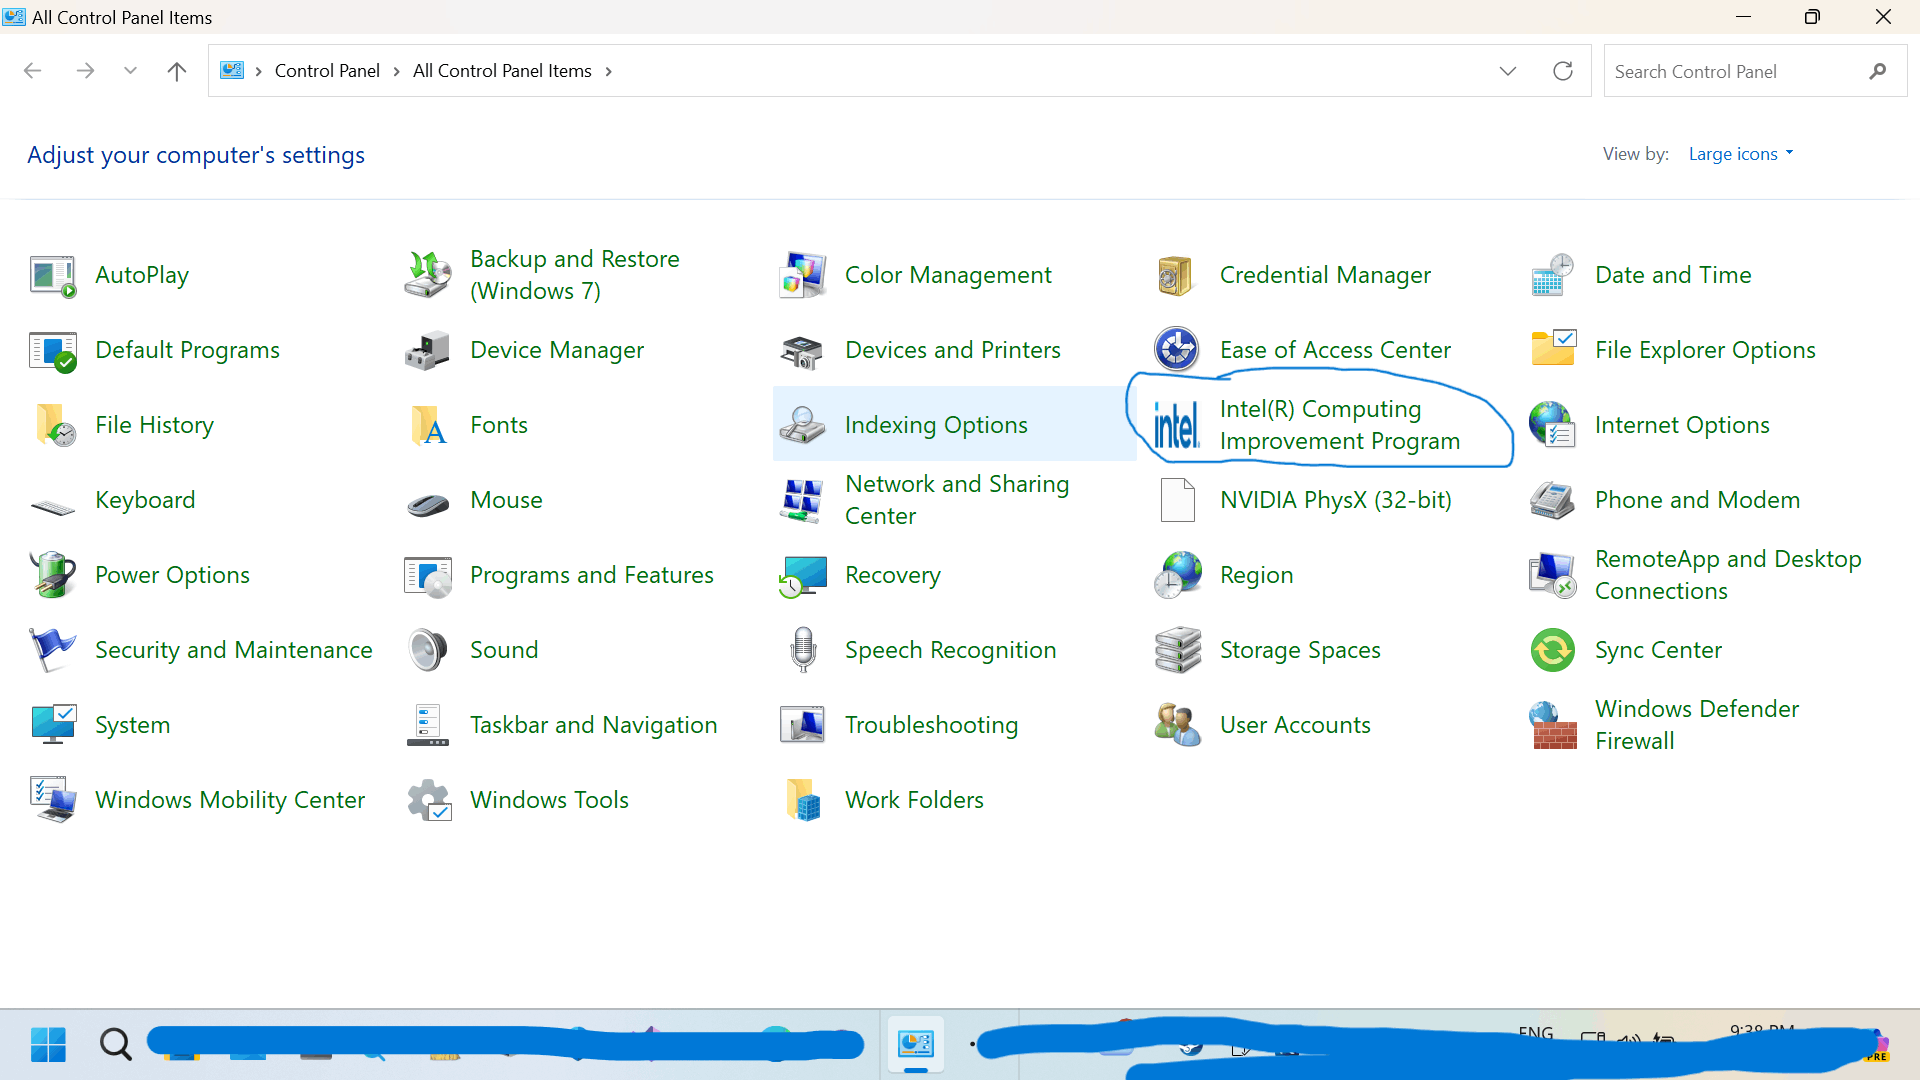Open Power Options settings
Image resolution: width=1920 pixels, height=1080 pixels.
tap(171, 574)
